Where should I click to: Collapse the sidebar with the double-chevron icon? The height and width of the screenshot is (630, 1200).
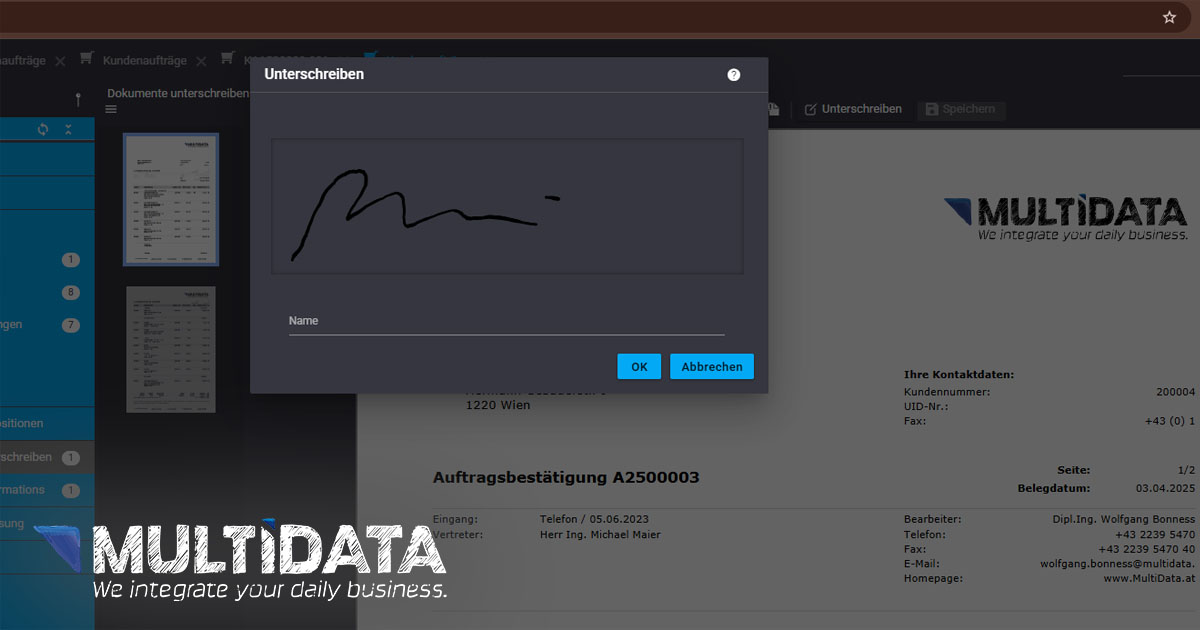click(68, 129)
